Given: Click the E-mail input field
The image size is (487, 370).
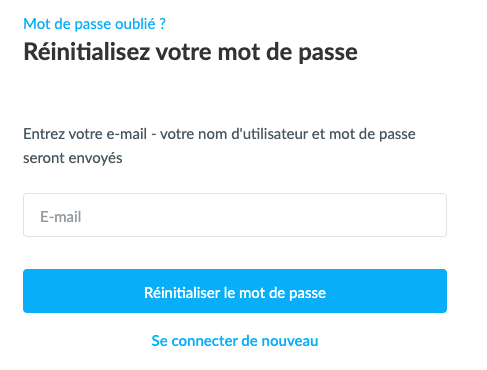Looking at the screenshot, I should coord(235,215).
